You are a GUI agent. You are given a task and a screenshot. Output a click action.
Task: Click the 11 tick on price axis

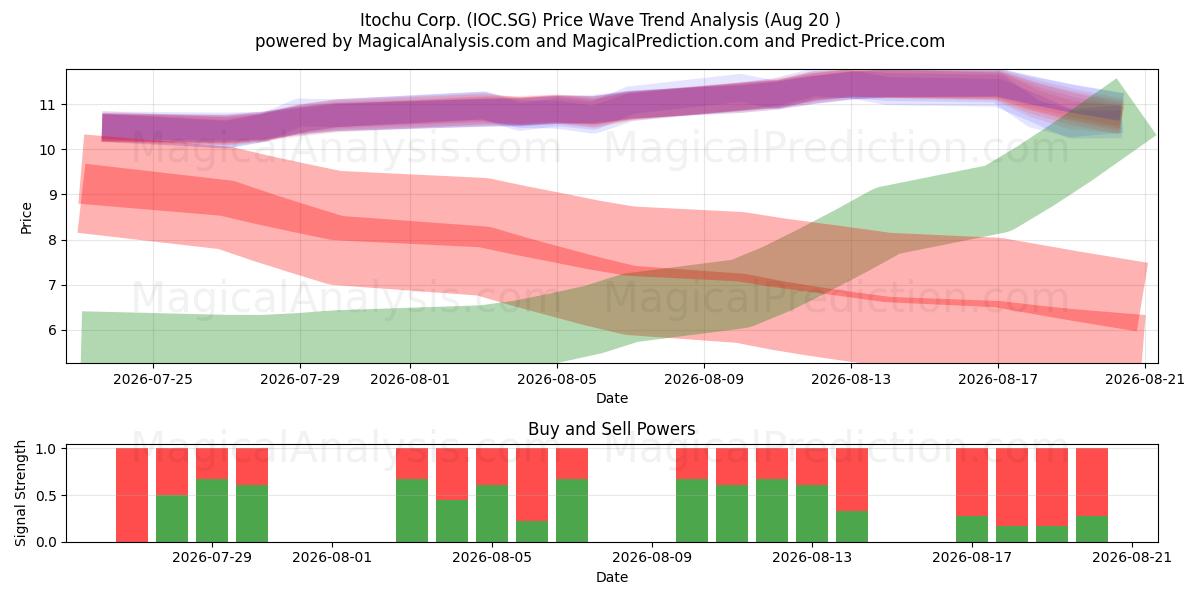[x=46, y=105]
